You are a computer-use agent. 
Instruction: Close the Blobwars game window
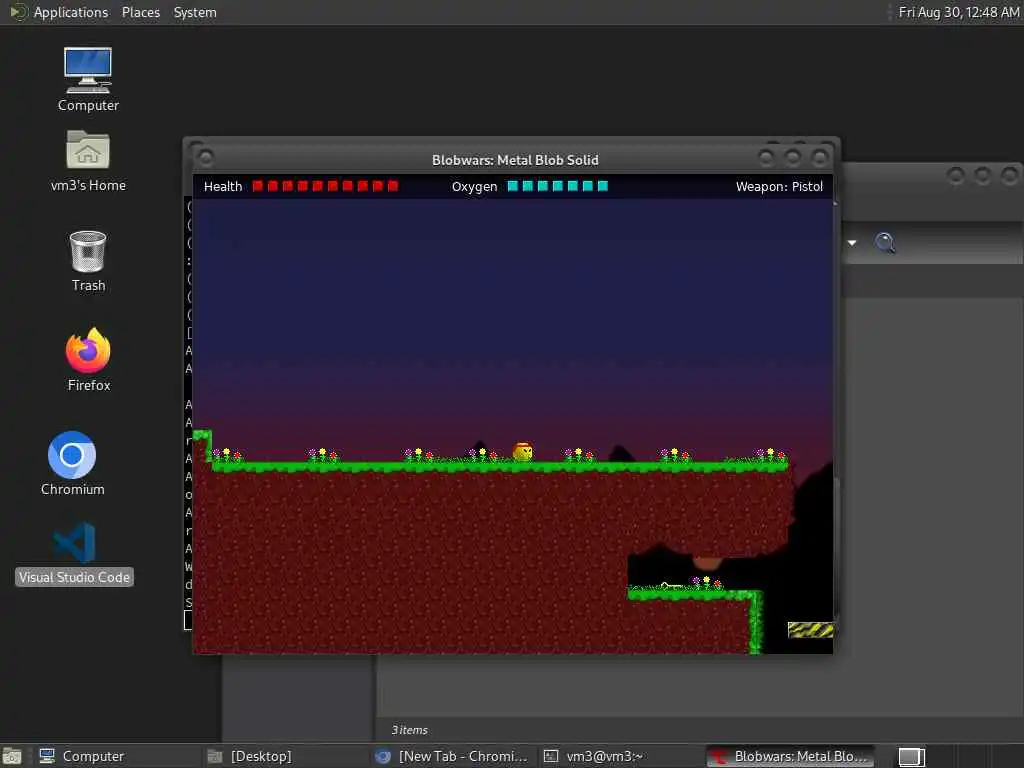point(819,157)
